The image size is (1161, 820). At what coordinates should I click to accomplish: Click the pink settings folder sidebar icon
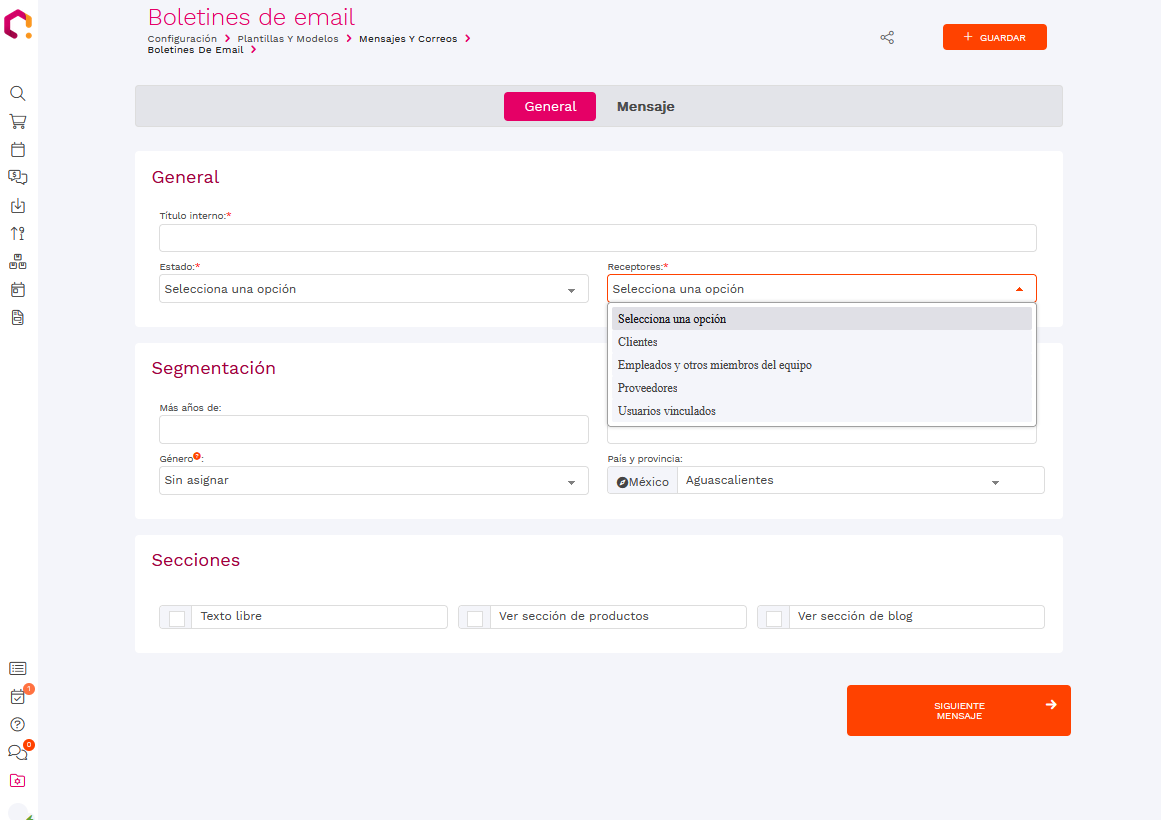(x=17, y=781)
